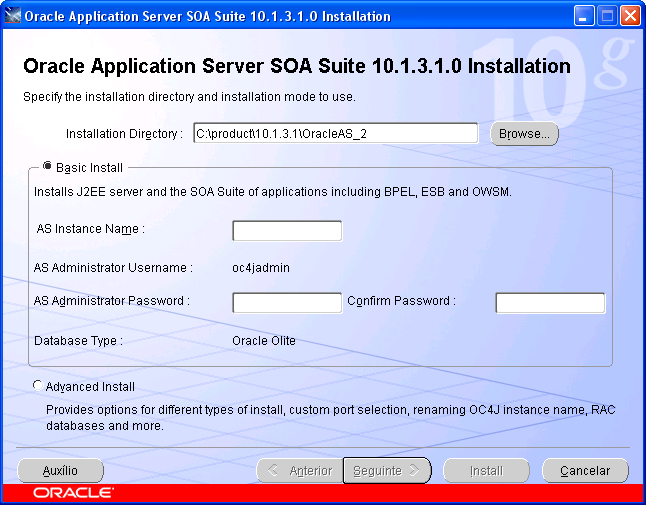Open help with the Auxilio button
This screenshot has width=646, height=505.
point(60,470)
